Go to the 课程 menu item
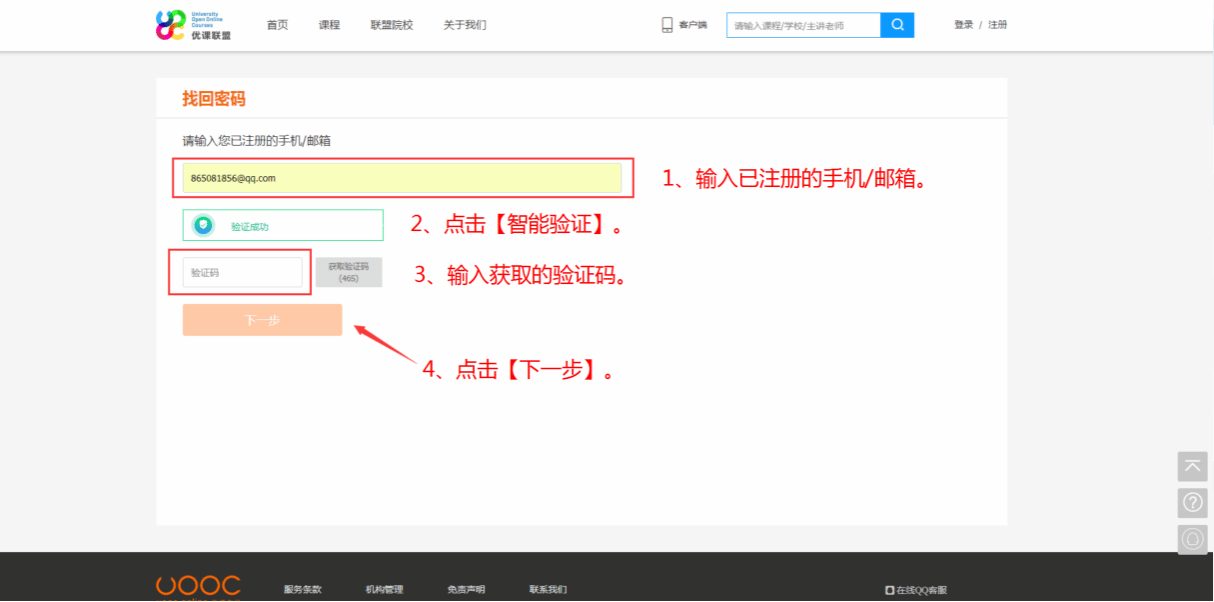This screenshot has height=602, width=1214. 329,25
